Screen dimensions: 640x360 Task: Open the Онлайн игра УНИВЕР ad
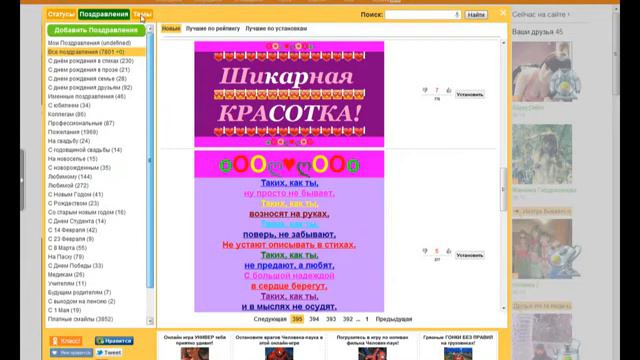pos(195,347)
